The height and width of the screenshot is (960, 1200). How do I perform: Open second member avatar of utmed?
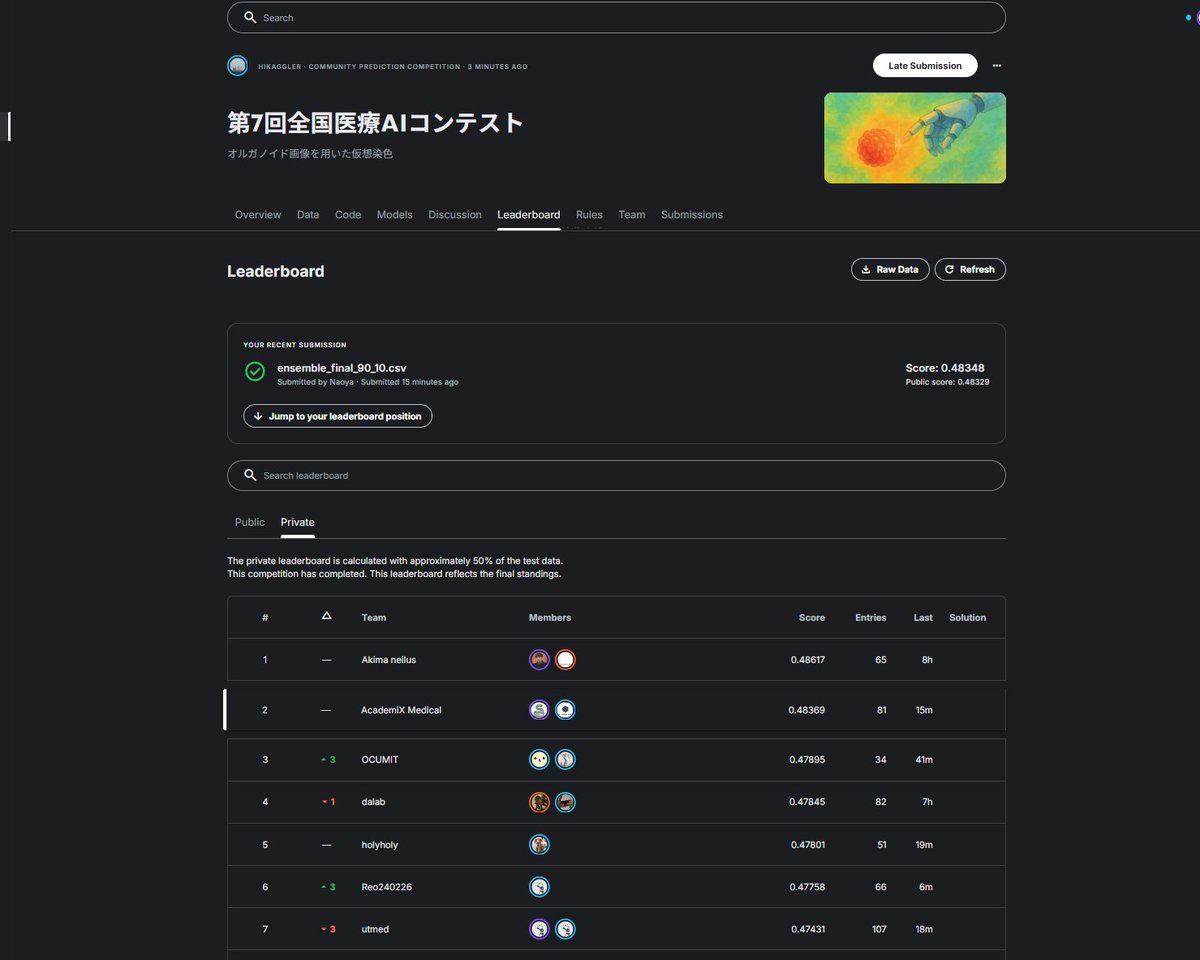[x=565, y=929]
